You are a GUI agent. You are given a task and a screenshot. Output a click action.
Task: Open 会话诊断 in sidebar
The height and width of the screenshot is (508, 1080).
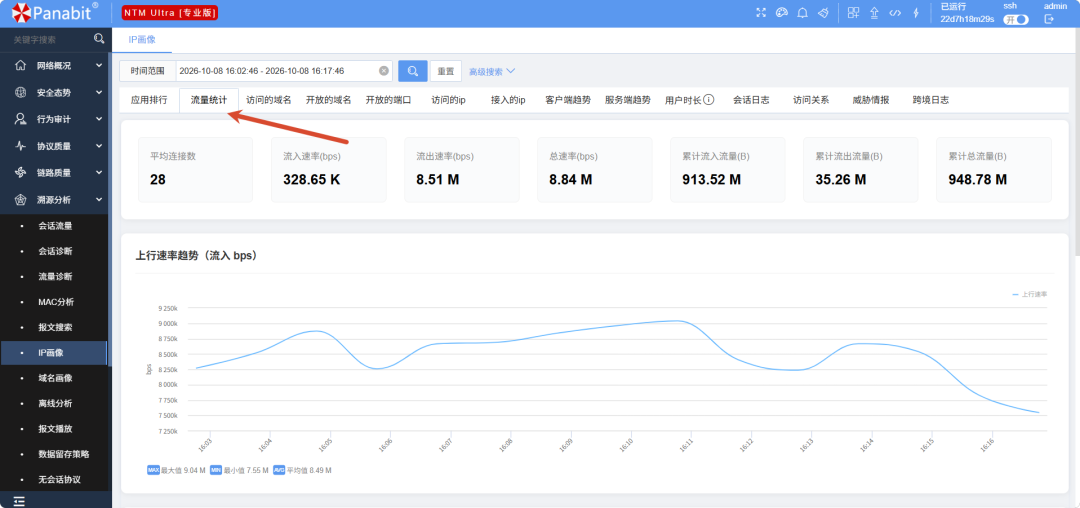(x=55, y=251)
